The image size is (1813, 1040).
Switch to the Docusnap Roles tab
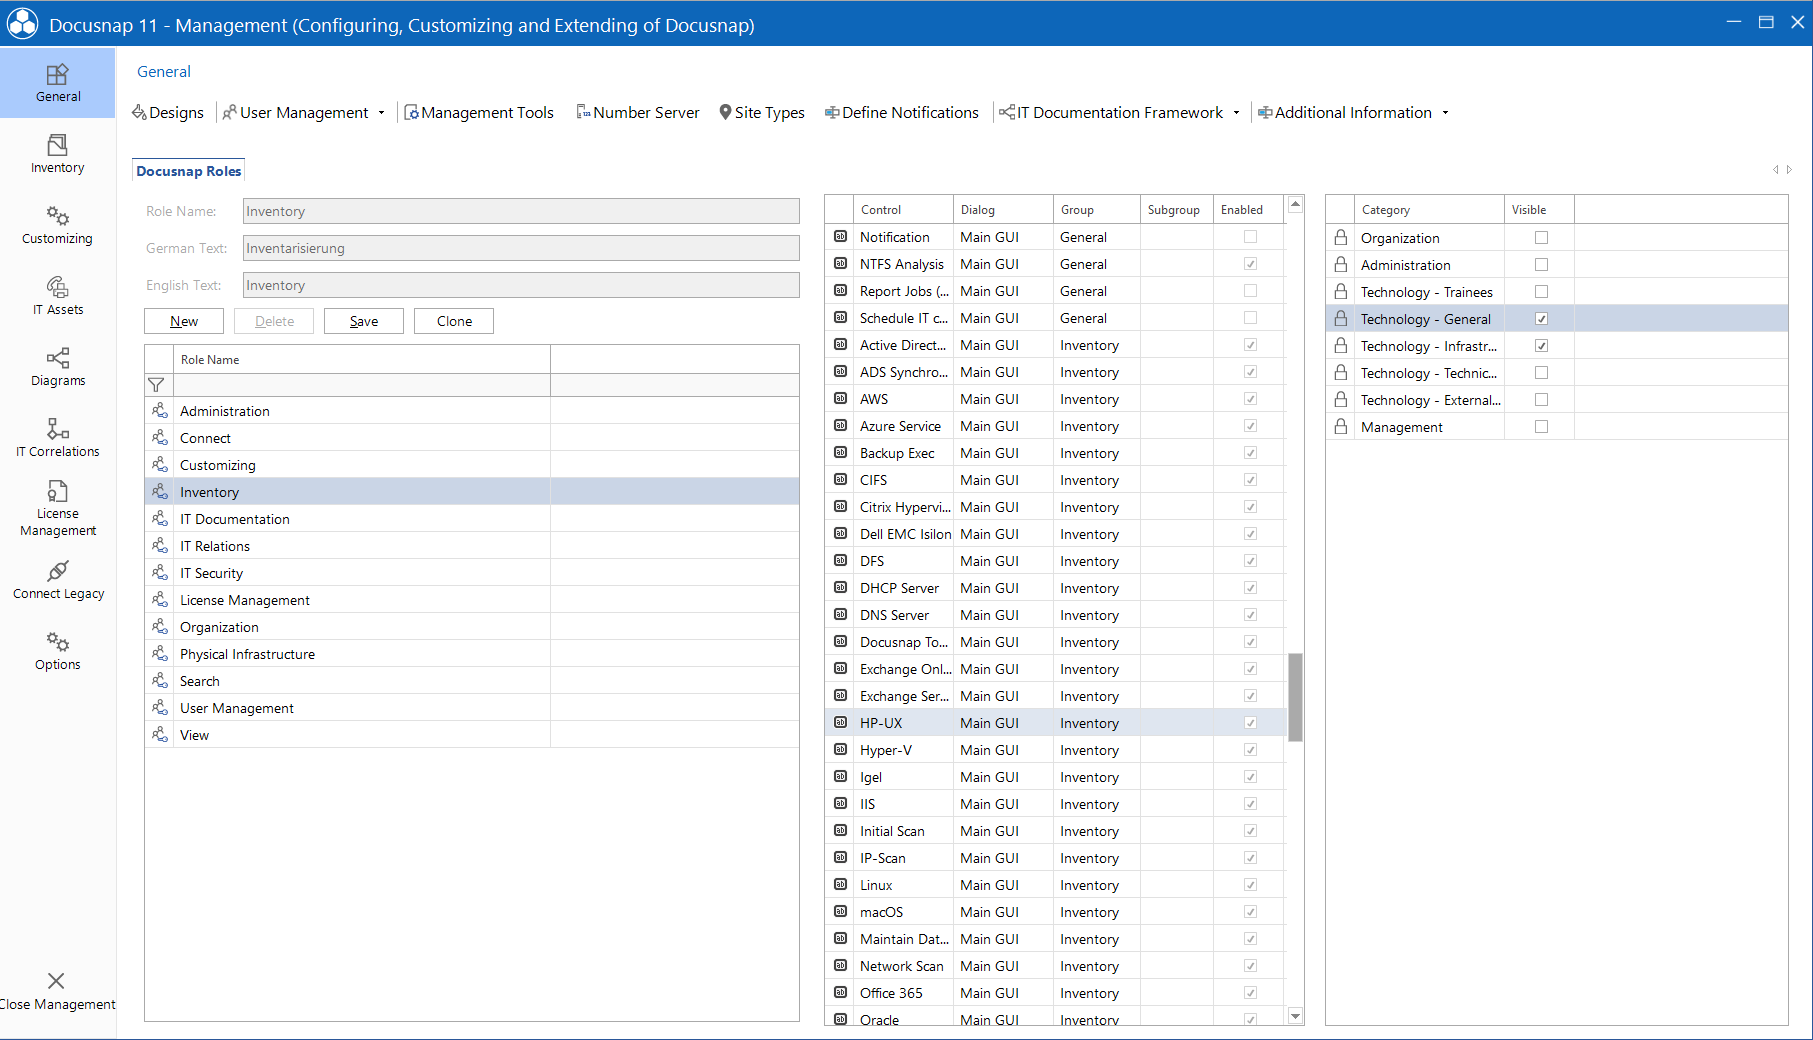[x=188, y=170]
